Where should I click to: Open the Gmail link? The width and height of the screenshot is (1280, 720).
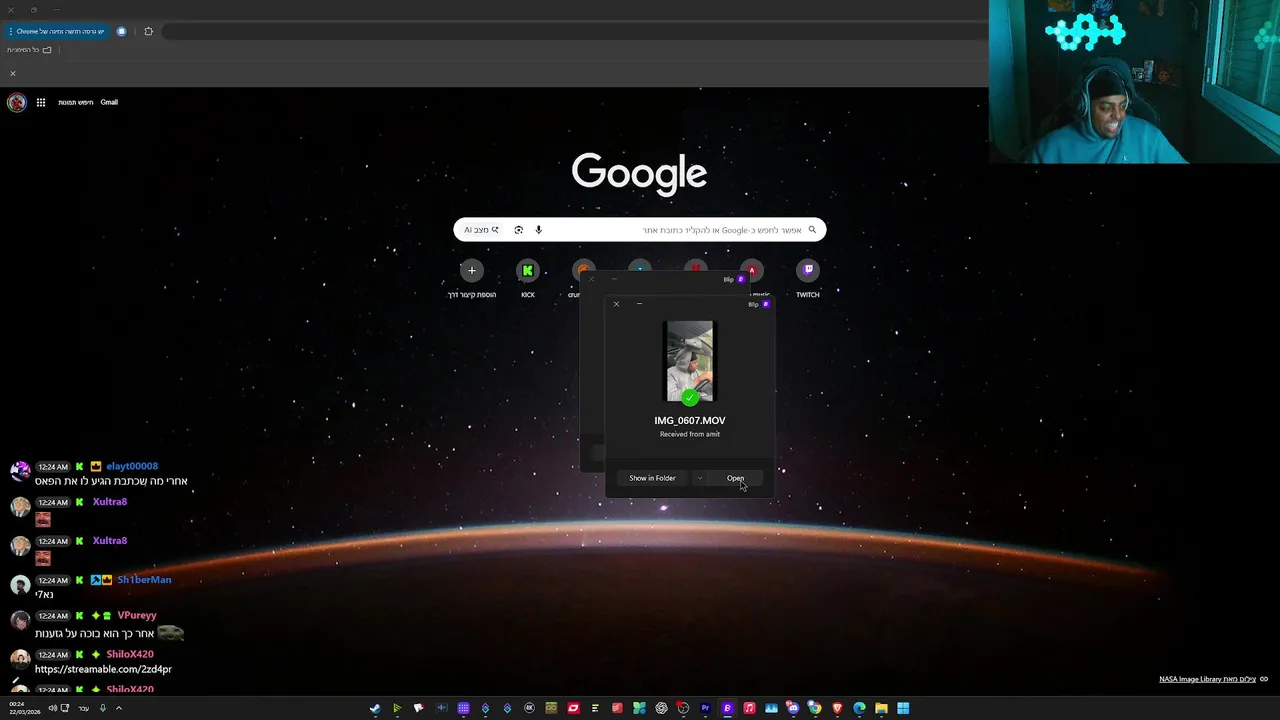tap(109, 102)
